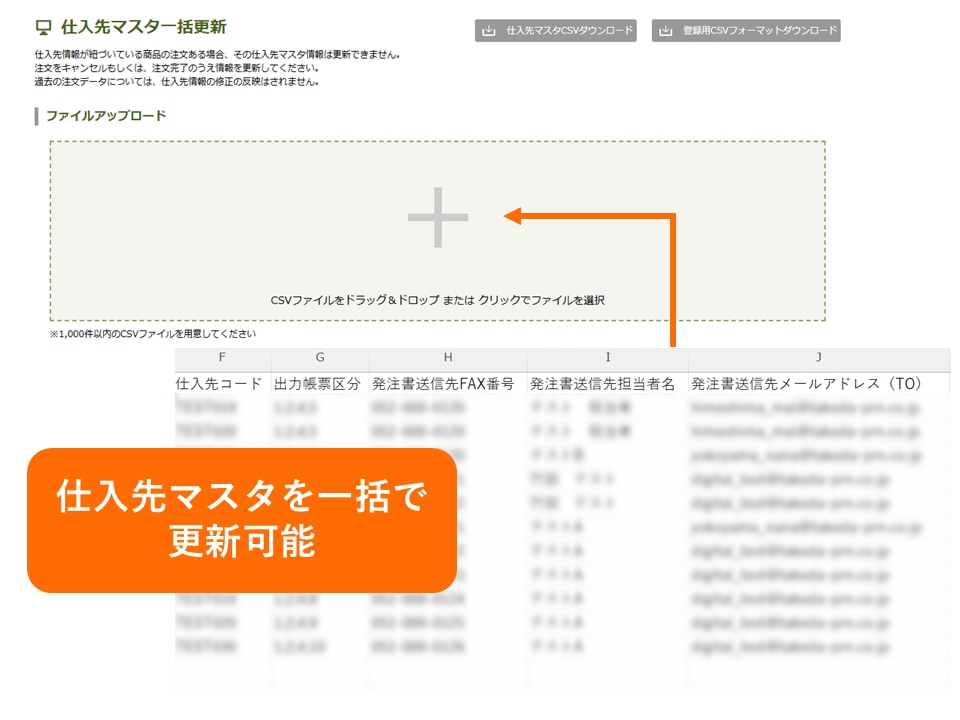Click the 仕入先マスター括更新 page title
Image resolution: width=960 pixels, height=720 pixels.
coord(143,27)
